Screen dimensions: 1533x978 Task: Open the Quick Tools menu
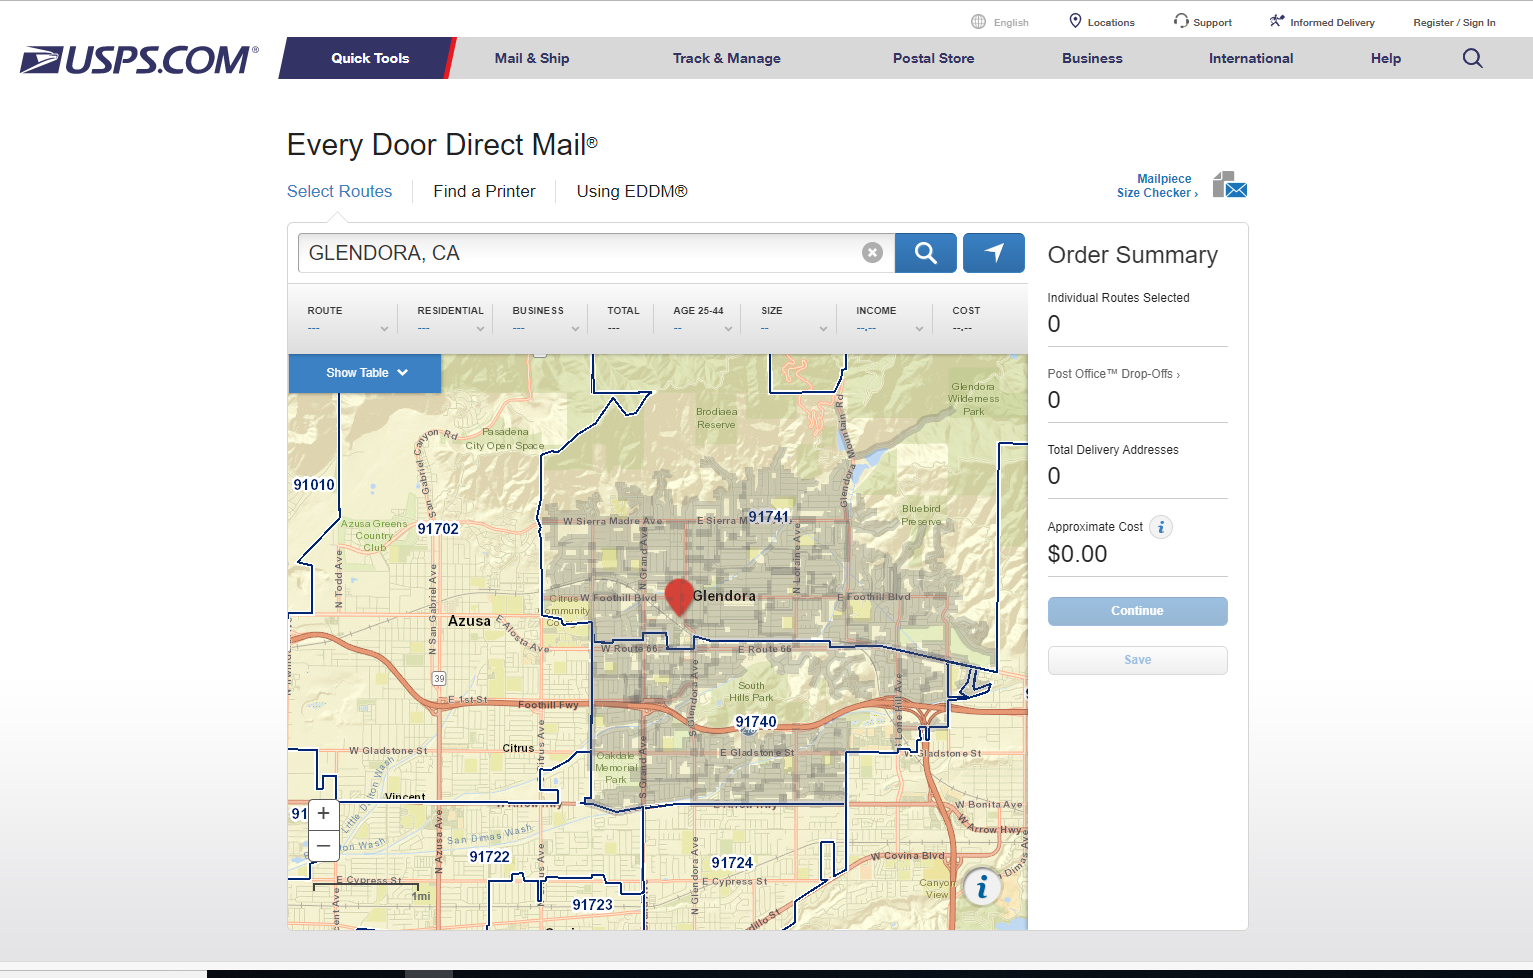click(x=370, y=58)
